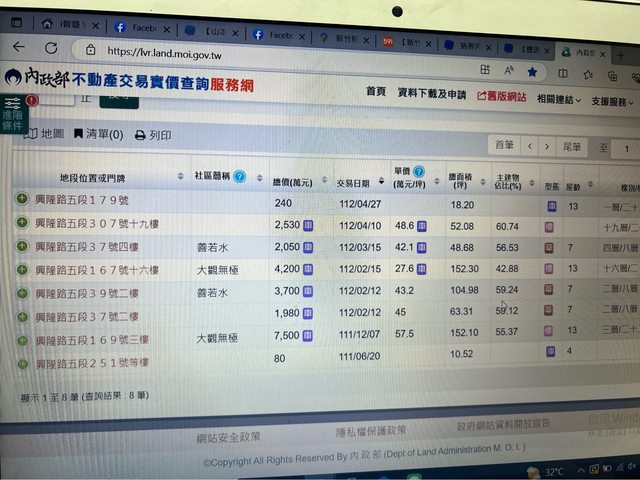Click the help icon beside 社區簡稱

tap(239, 176)
